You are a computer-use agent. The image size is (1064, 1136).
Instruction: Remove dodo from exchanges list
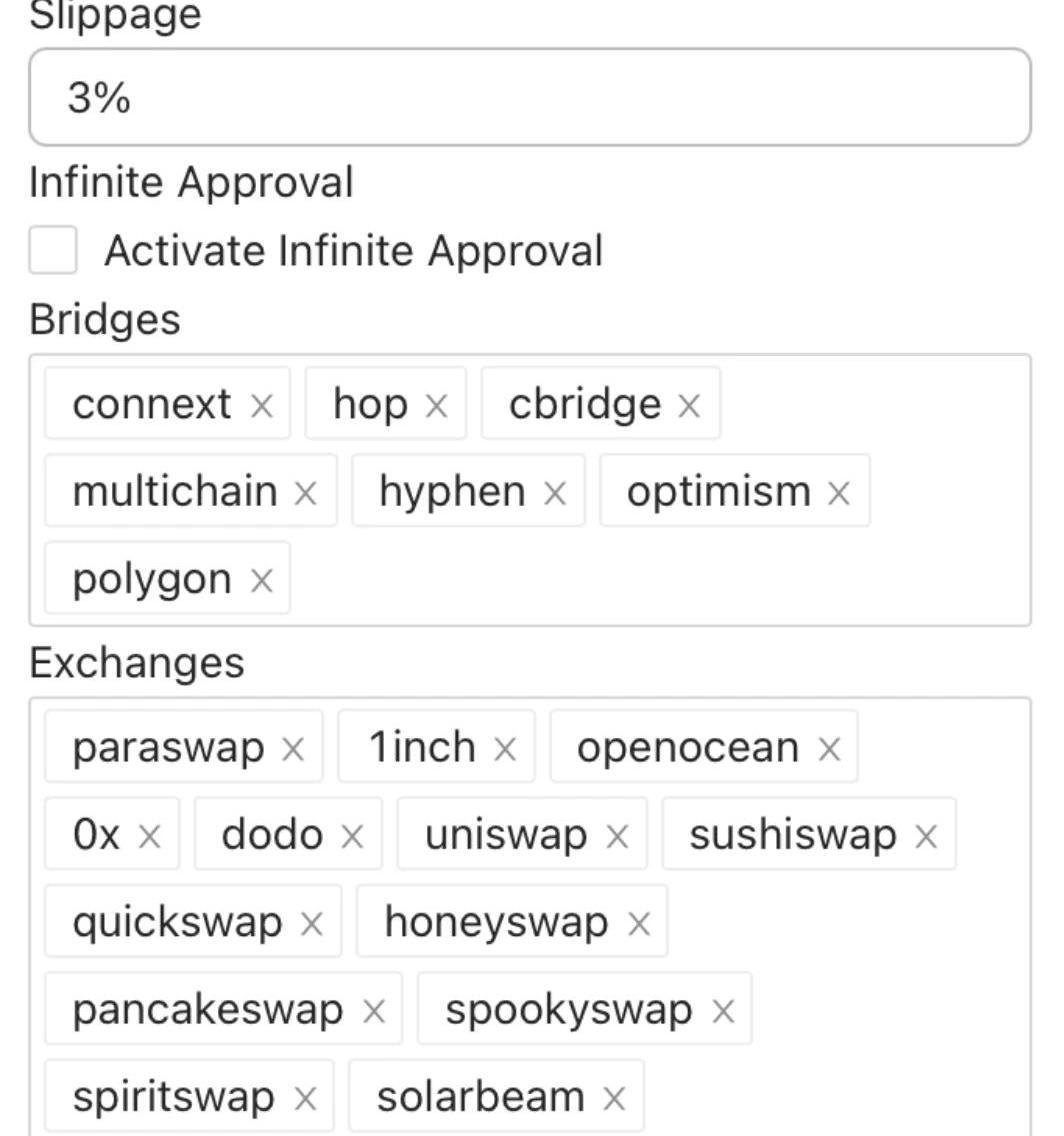tap(352, 836)
